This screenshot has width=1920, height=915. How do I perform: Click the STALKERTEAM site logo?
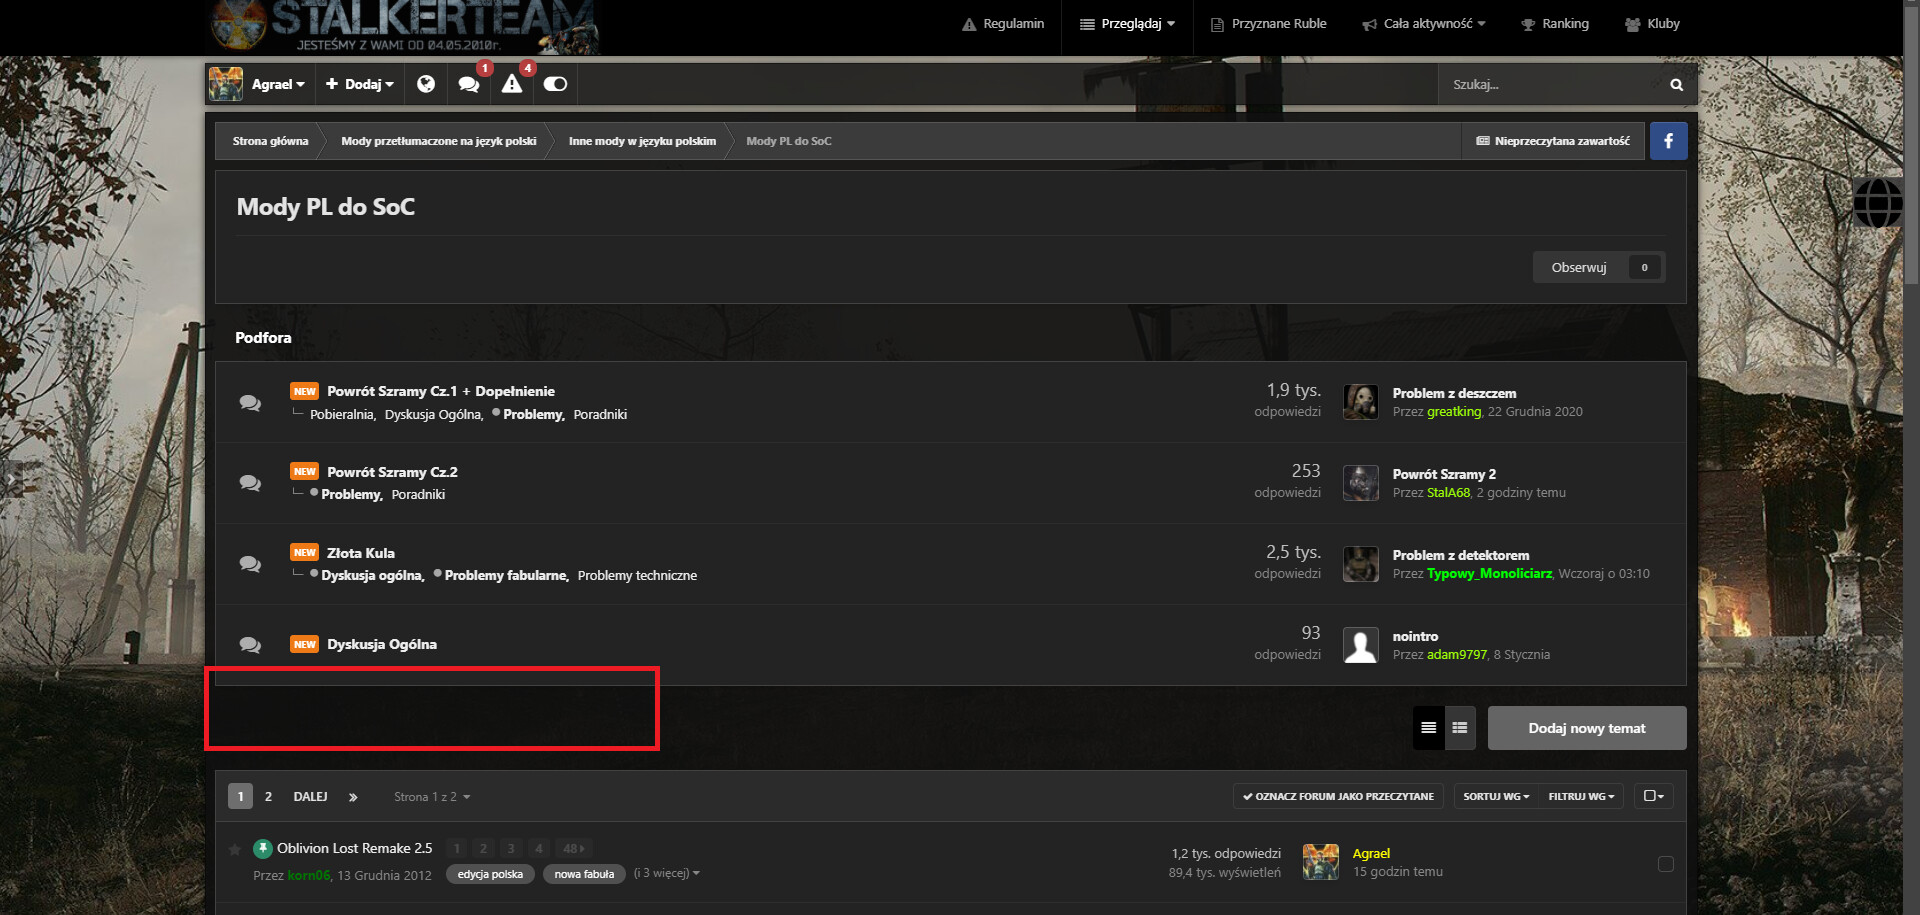(404, 27)
